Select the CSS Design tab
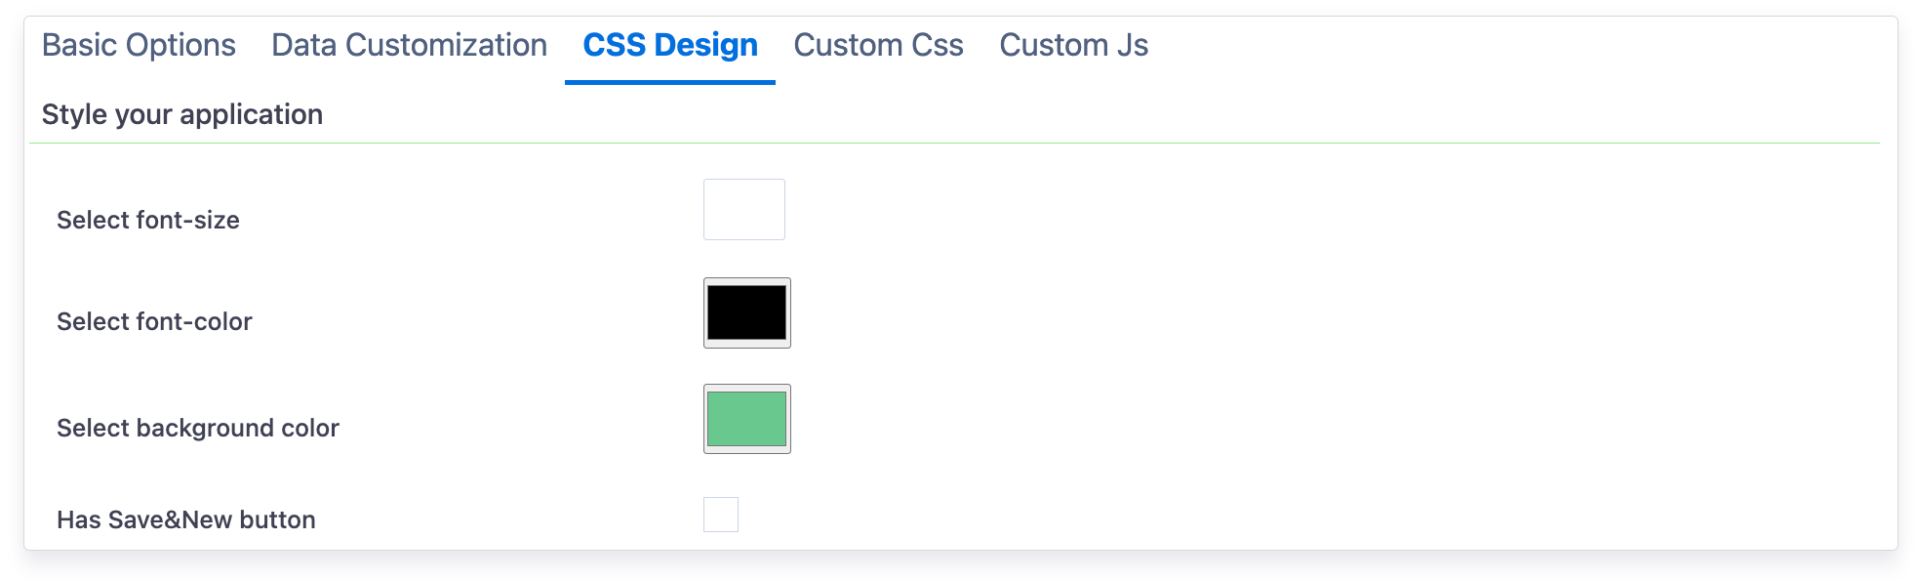 [x=670, y=46]
